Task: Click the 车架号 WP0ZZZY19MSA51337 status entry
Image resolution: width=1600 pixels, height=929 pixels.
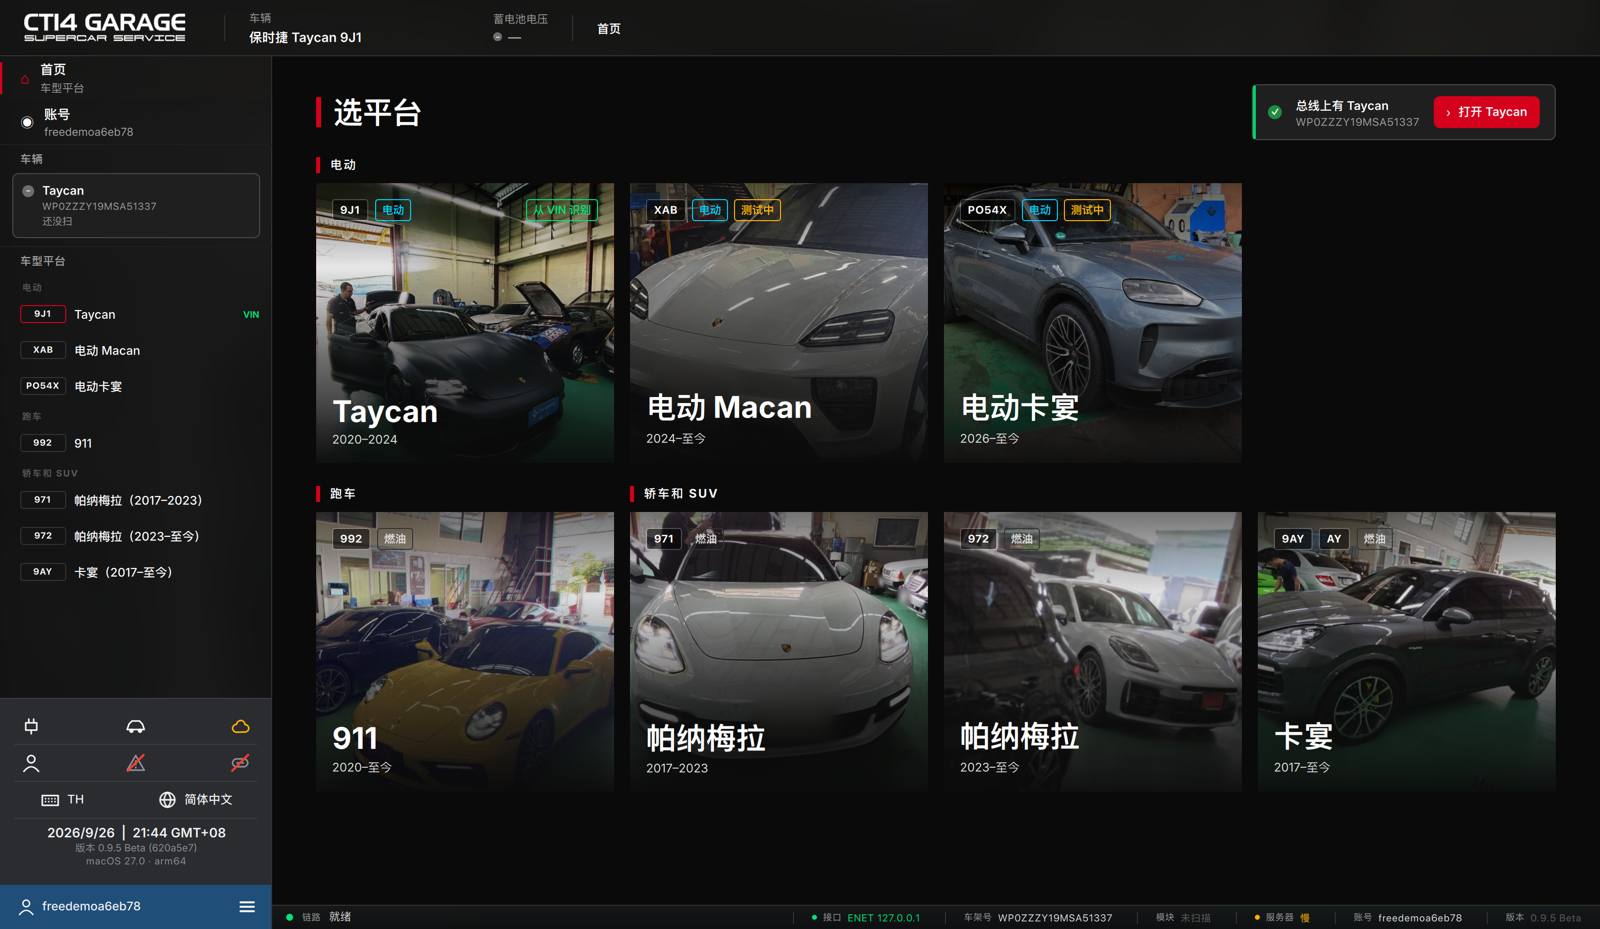Action: click(x=1038, y=917)
